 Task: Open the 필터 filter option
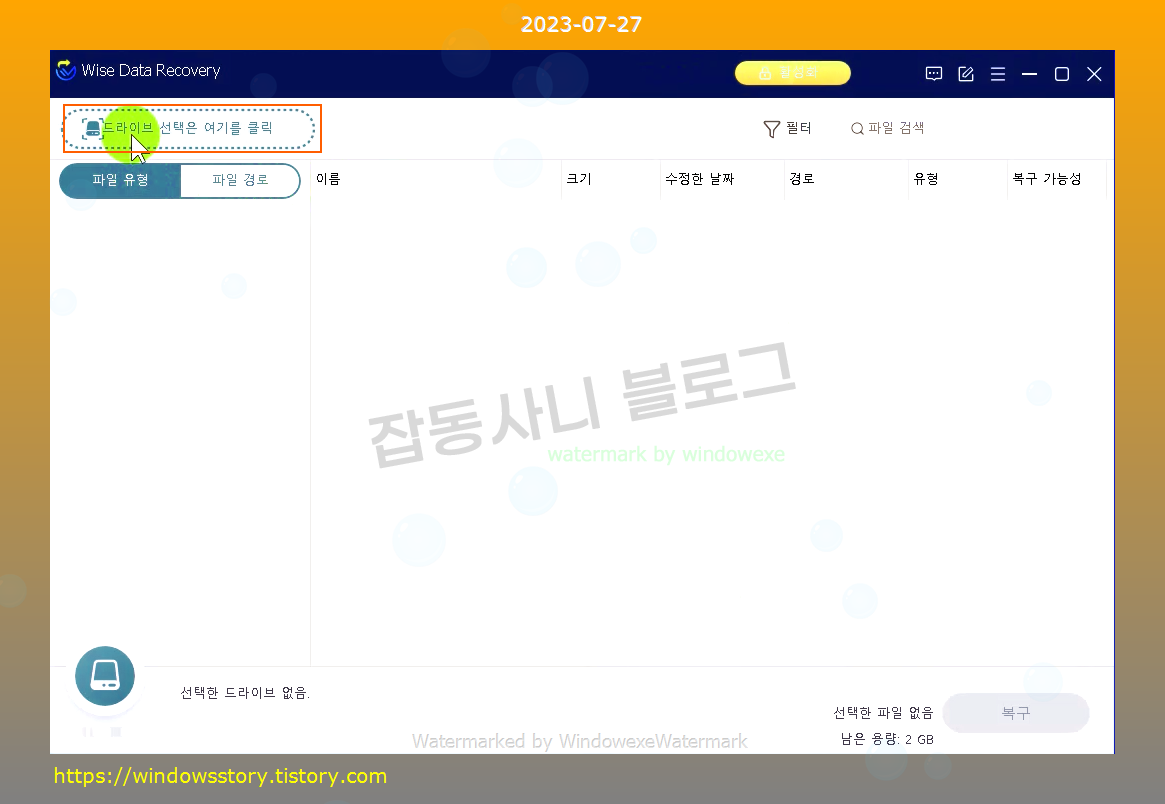pyautogui.click(x=788, y=129)
